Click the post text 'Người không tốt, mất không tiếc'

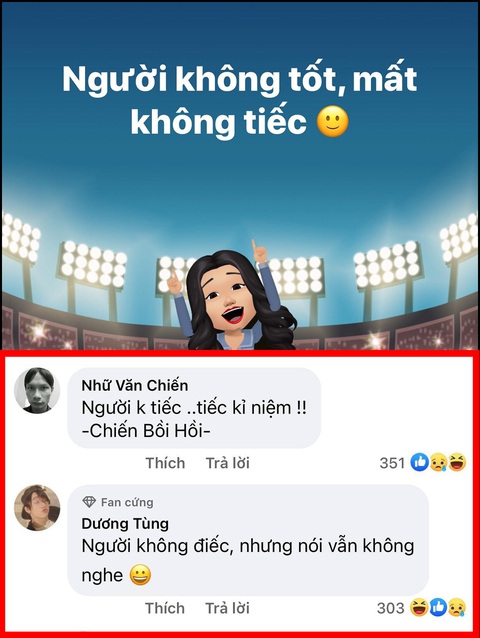tap(240, 100)
